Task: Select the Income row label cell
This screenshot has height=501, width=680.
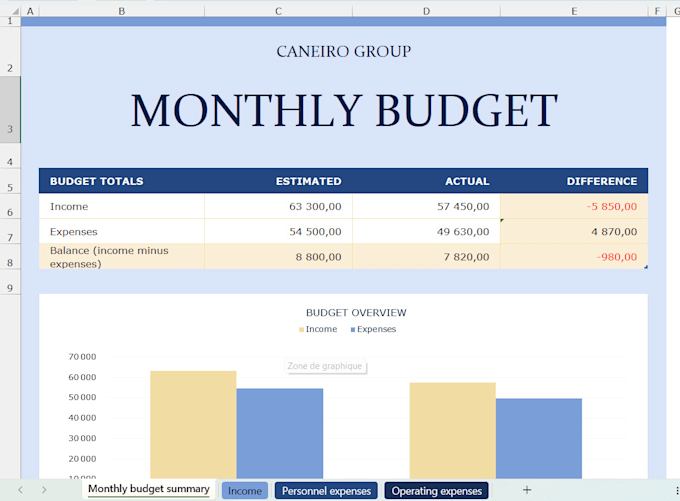Action: [122, 206]
